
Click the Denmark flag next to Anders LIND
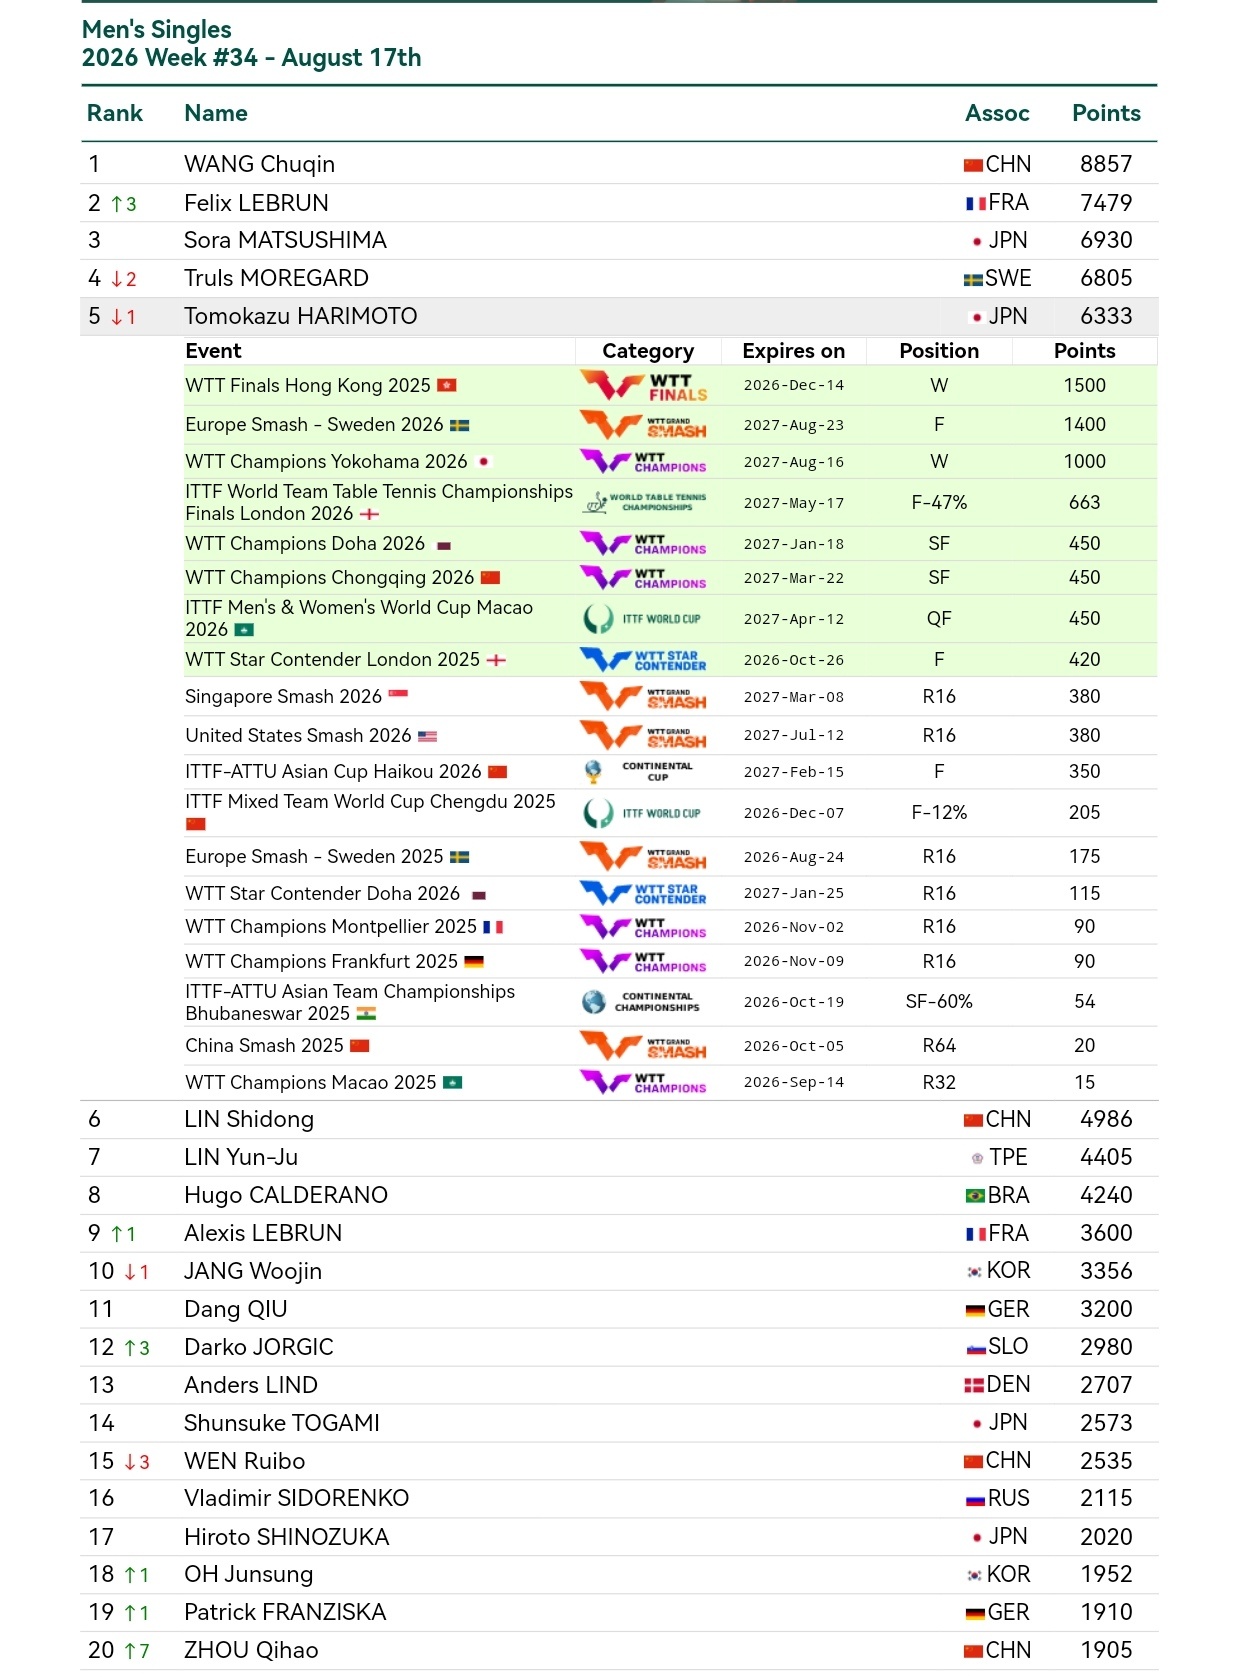(x=974, y=1386)
